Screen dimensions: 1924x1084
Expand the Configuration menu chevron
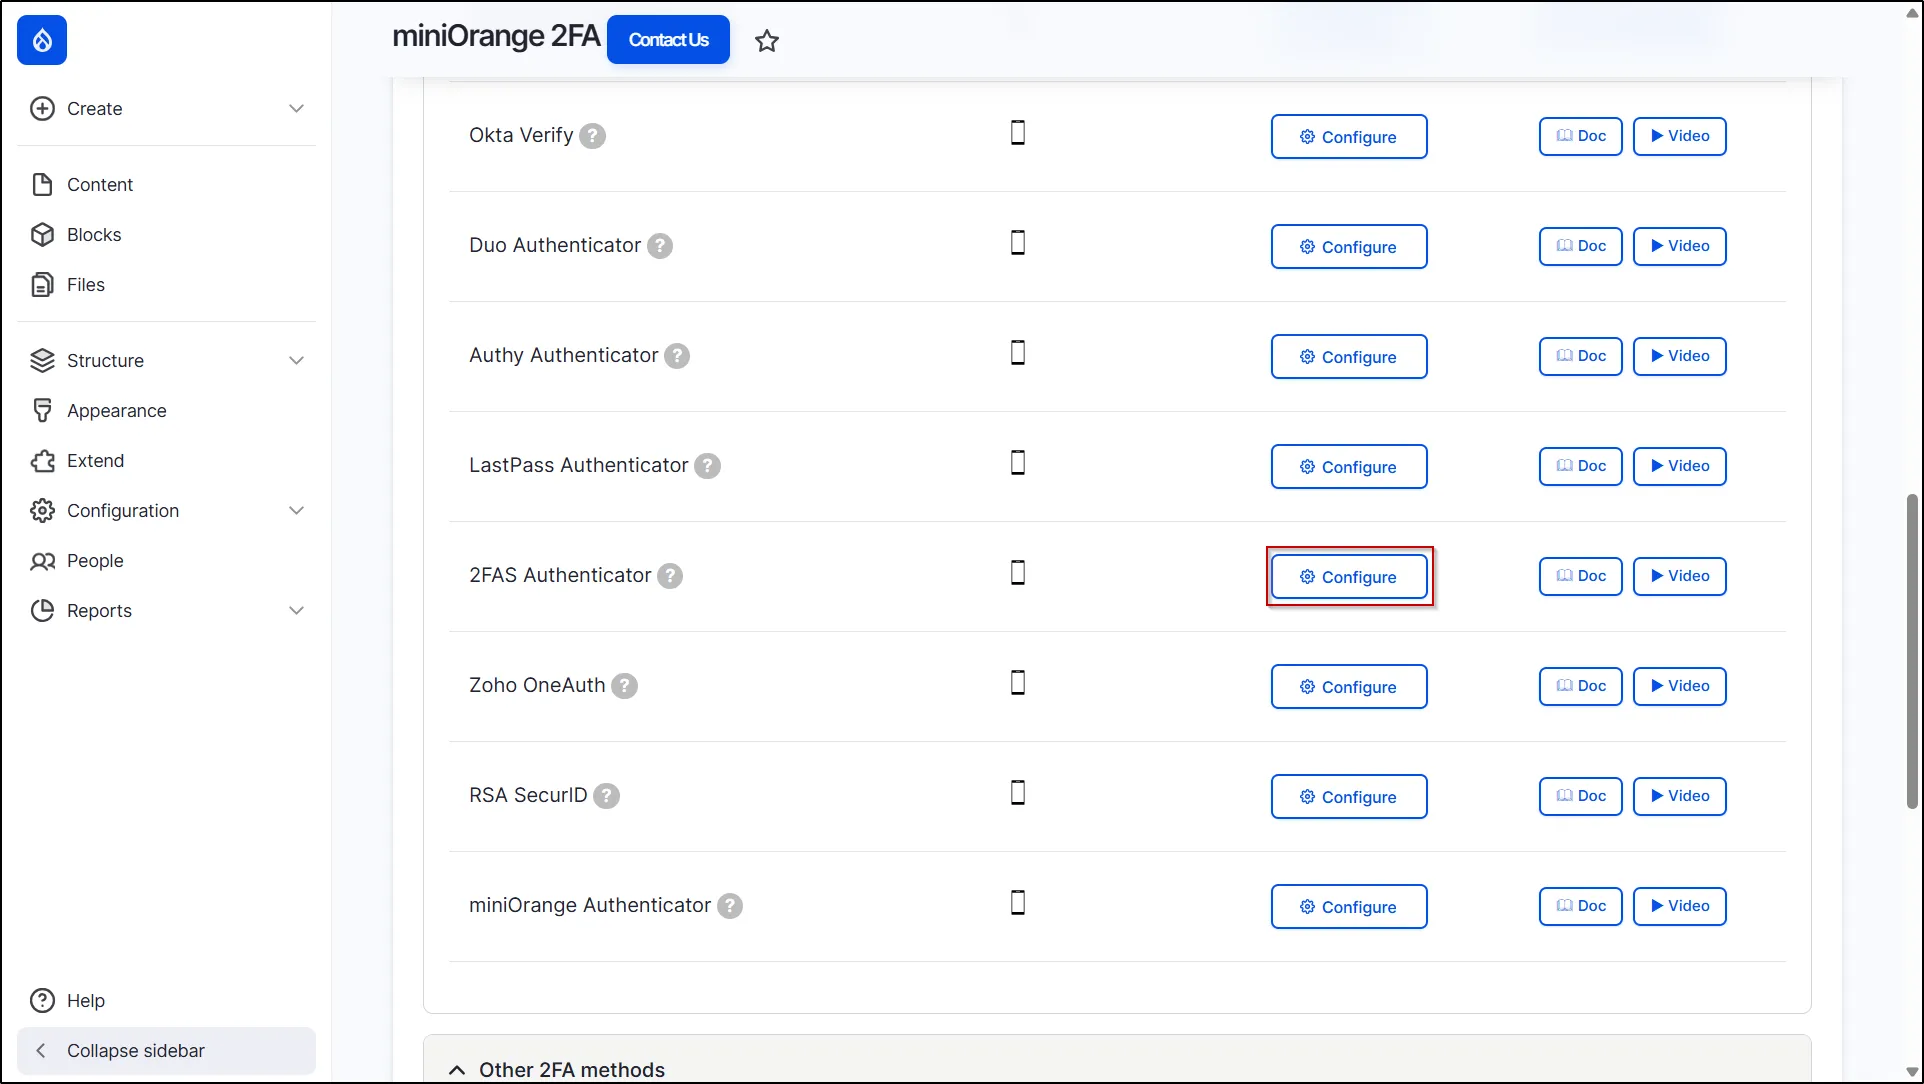pos(296,510)
